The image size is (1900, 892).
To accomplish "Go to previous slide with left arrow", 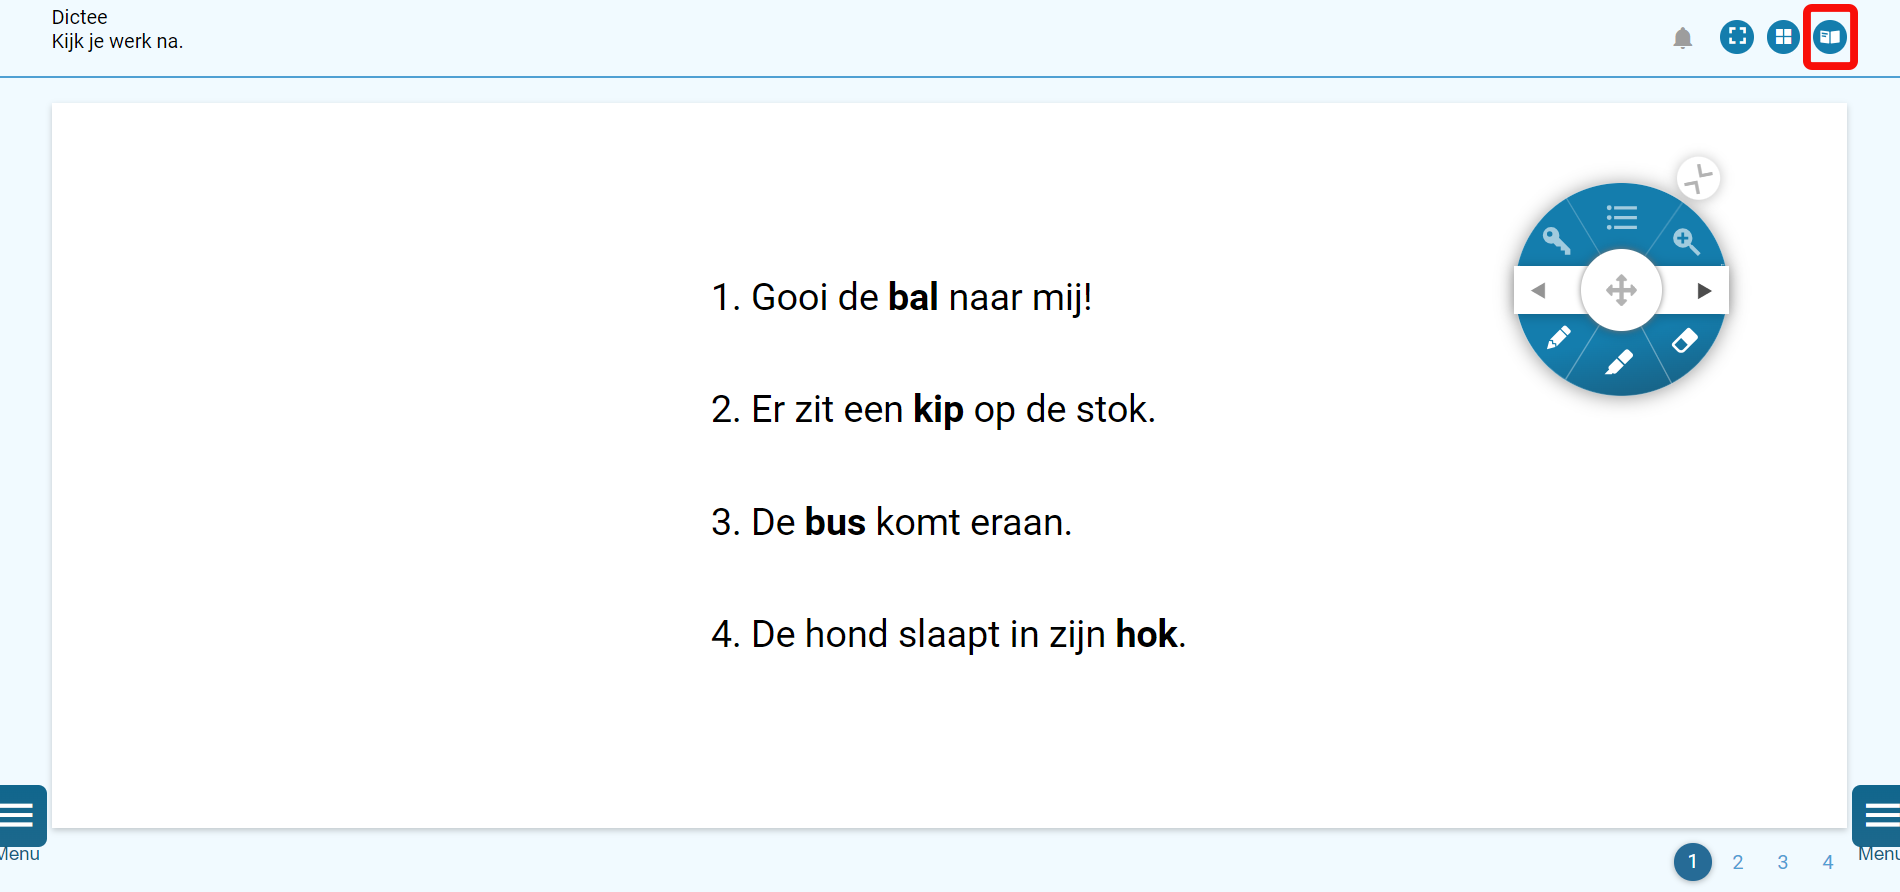I will [1539, 291].
